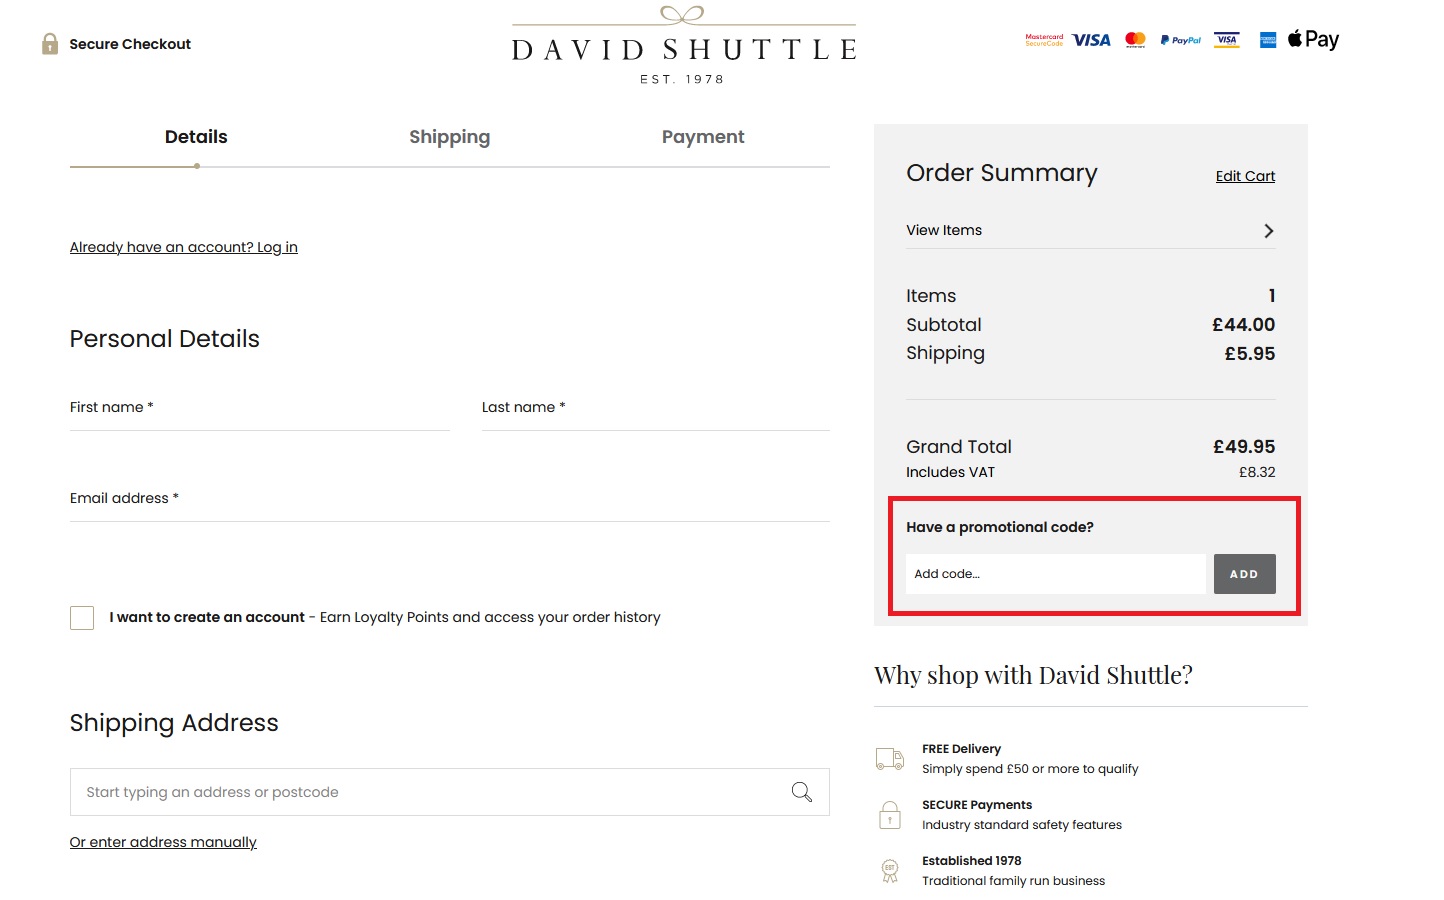This screenshot has width=1444, height=900.
Task: Click the American Express icon
Action: (1268, 40)
